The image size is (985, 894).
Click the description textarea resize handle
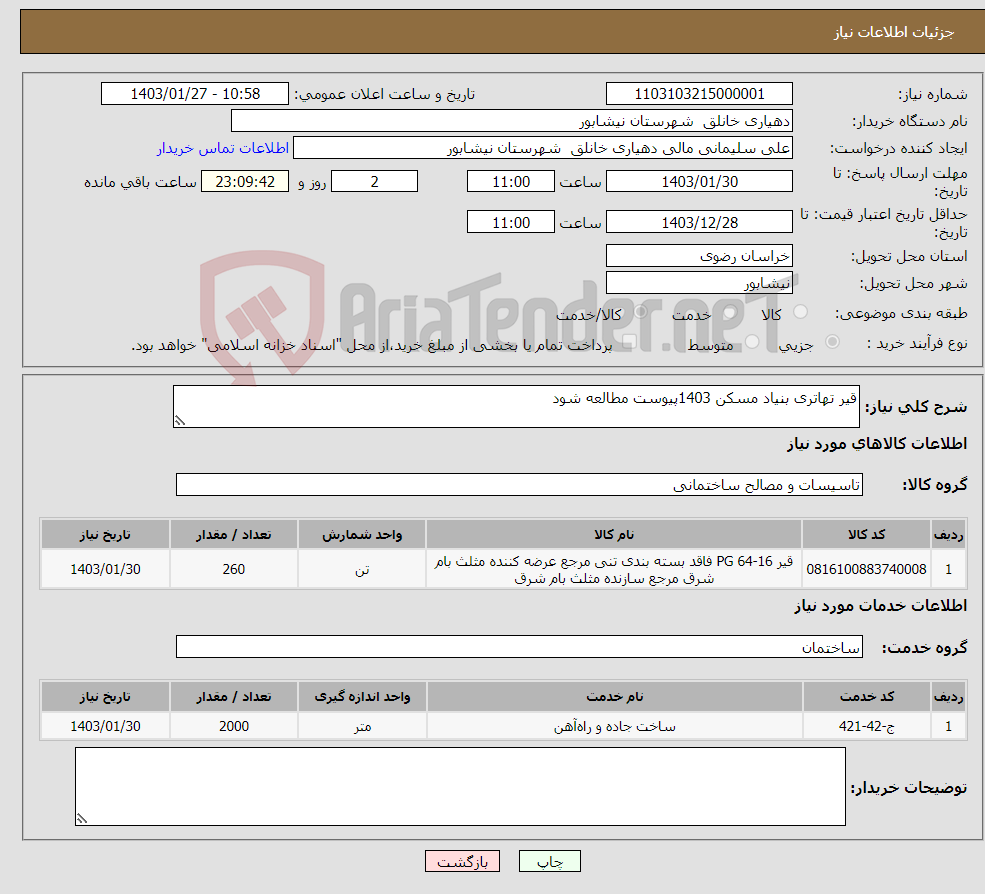click(180, 421)
